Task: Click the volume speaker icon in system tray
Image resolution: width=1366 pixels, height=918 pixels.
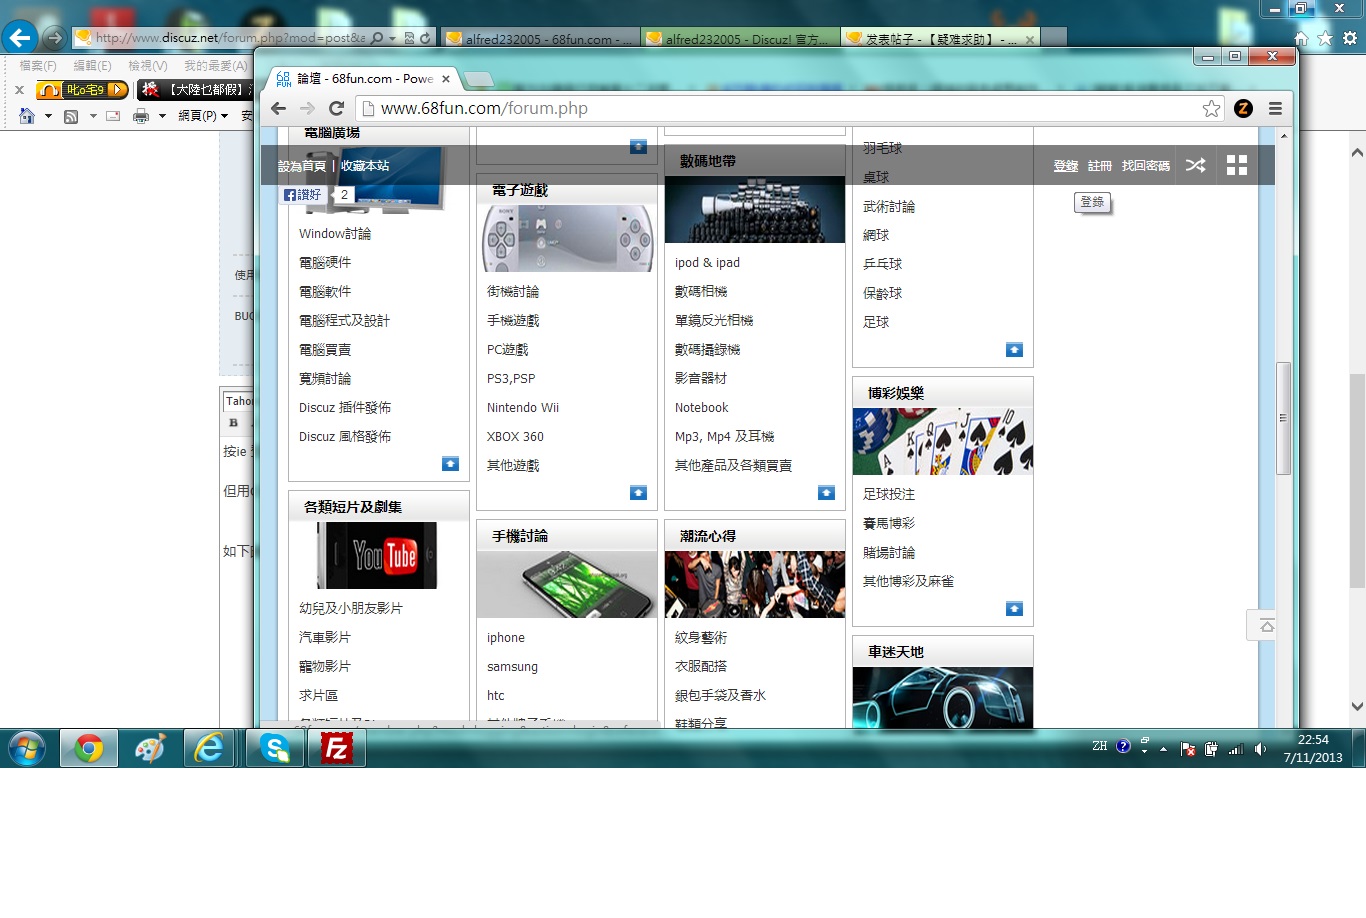Action: pos(1260,749)
